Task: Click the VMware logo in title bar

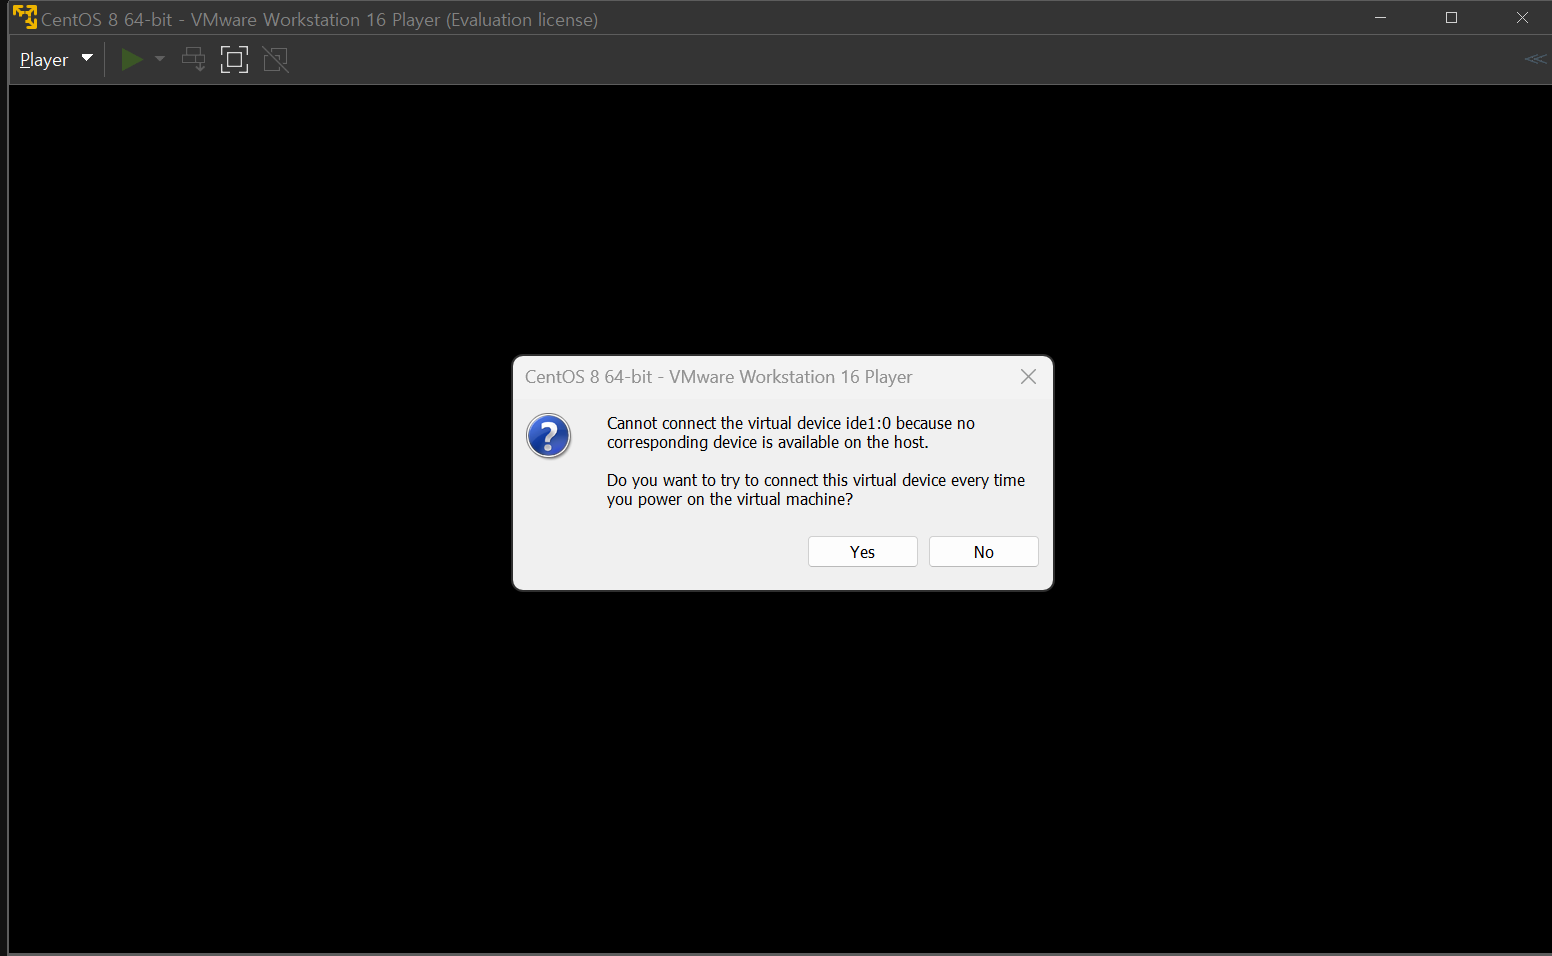Action: click(25, 18)
